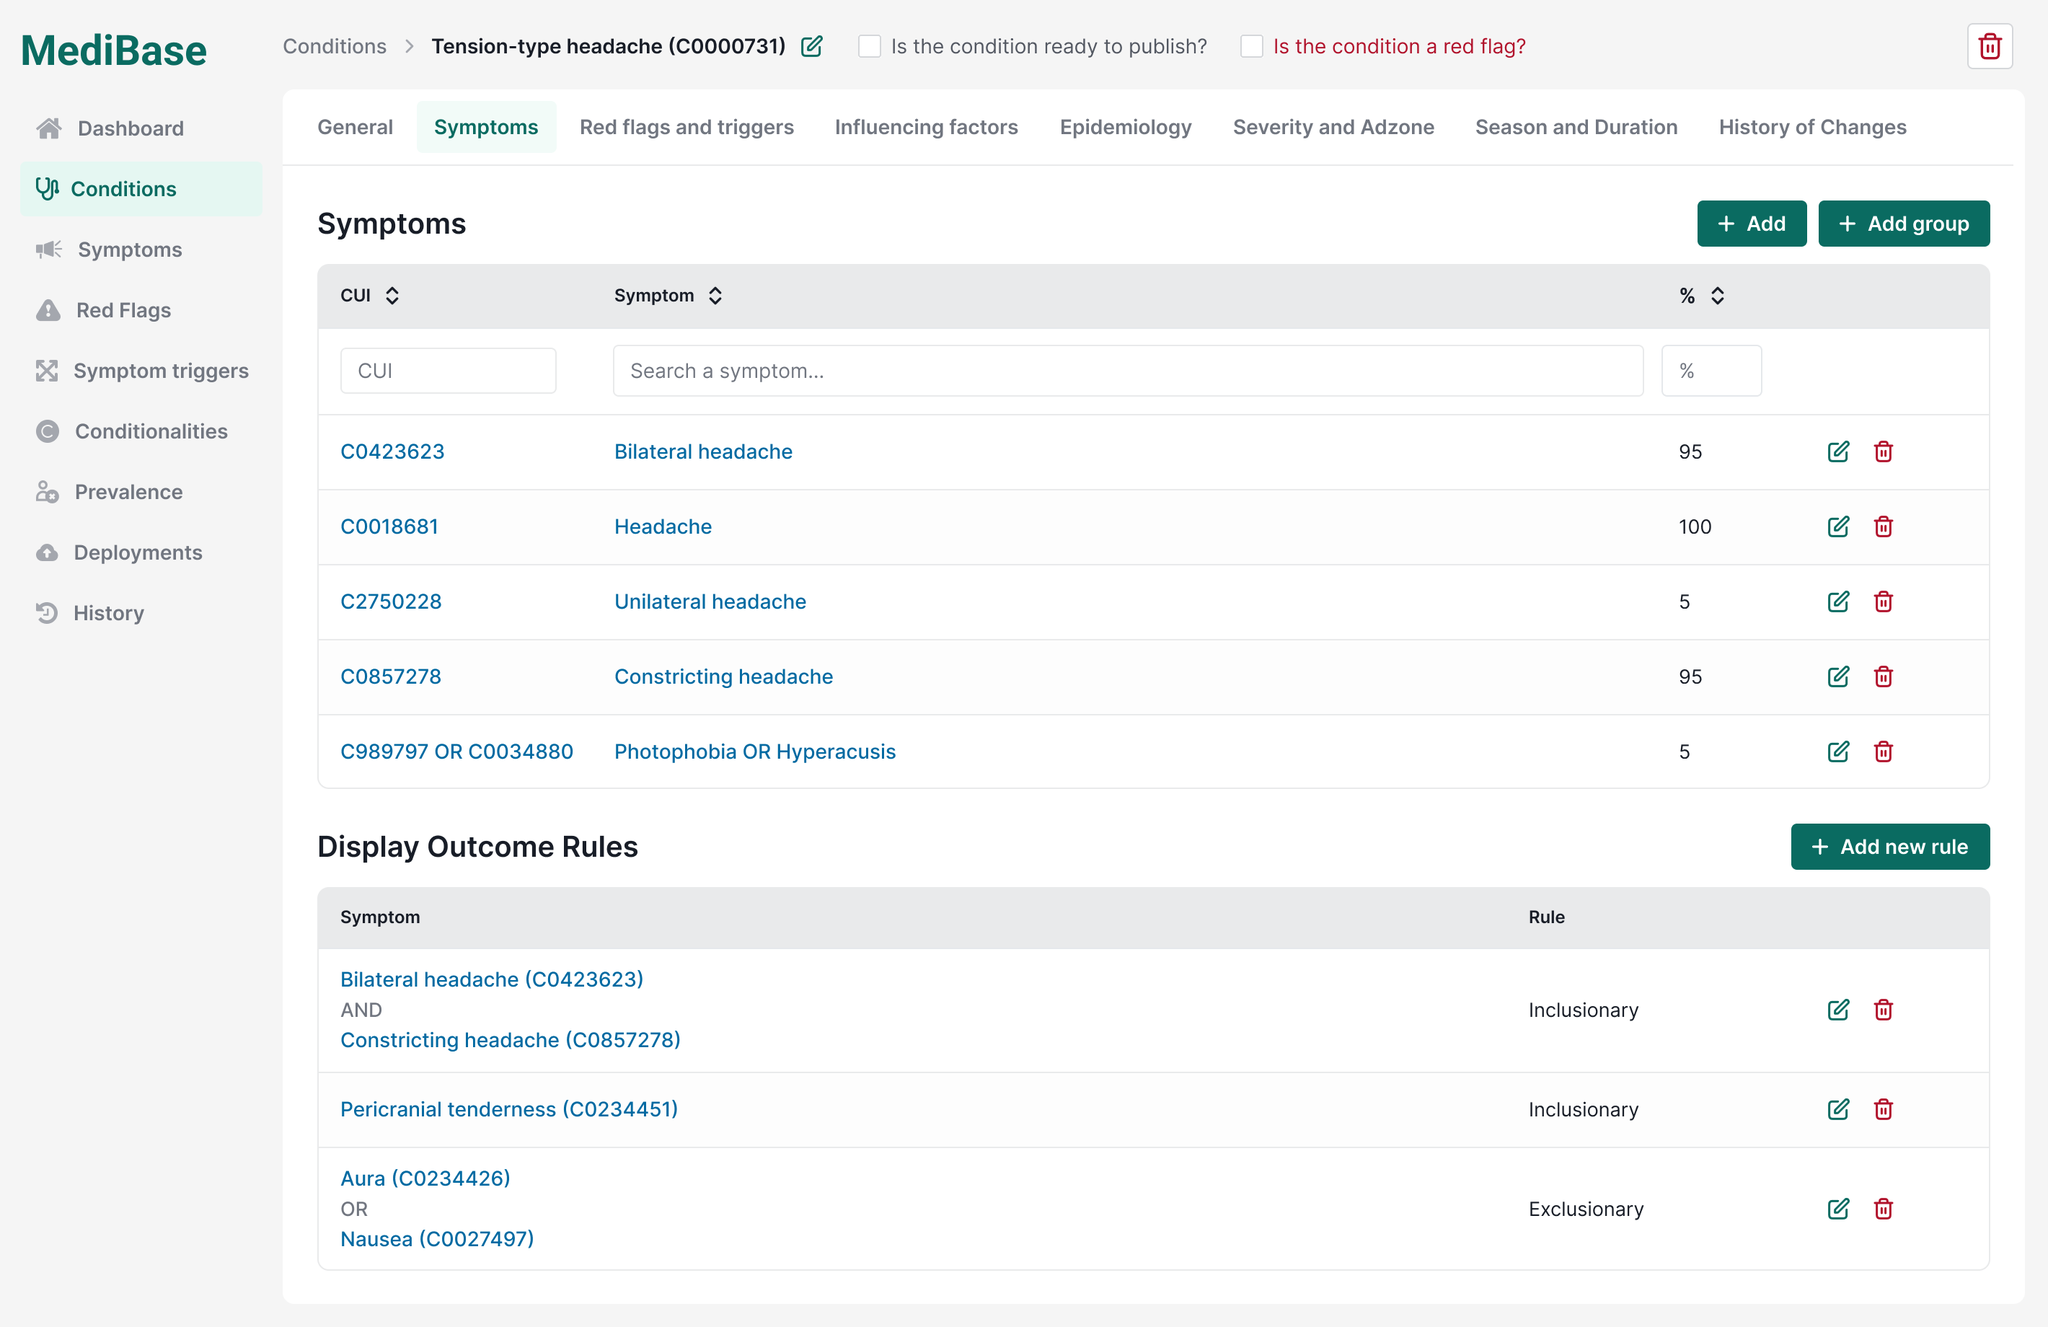
Task: Click the History clock icon in sidebar
Action: (x=47, y=613)
